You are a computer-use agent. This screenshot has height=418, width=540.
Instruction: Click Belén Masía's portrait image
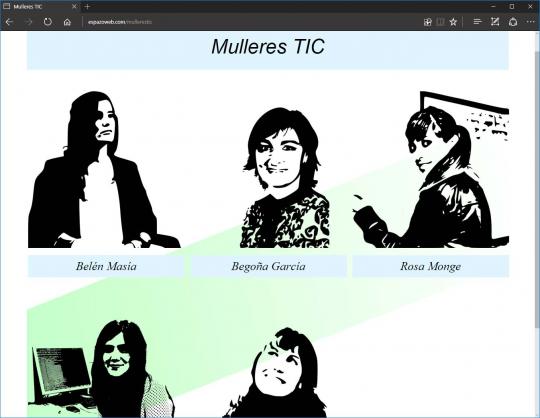coord(104,169)
